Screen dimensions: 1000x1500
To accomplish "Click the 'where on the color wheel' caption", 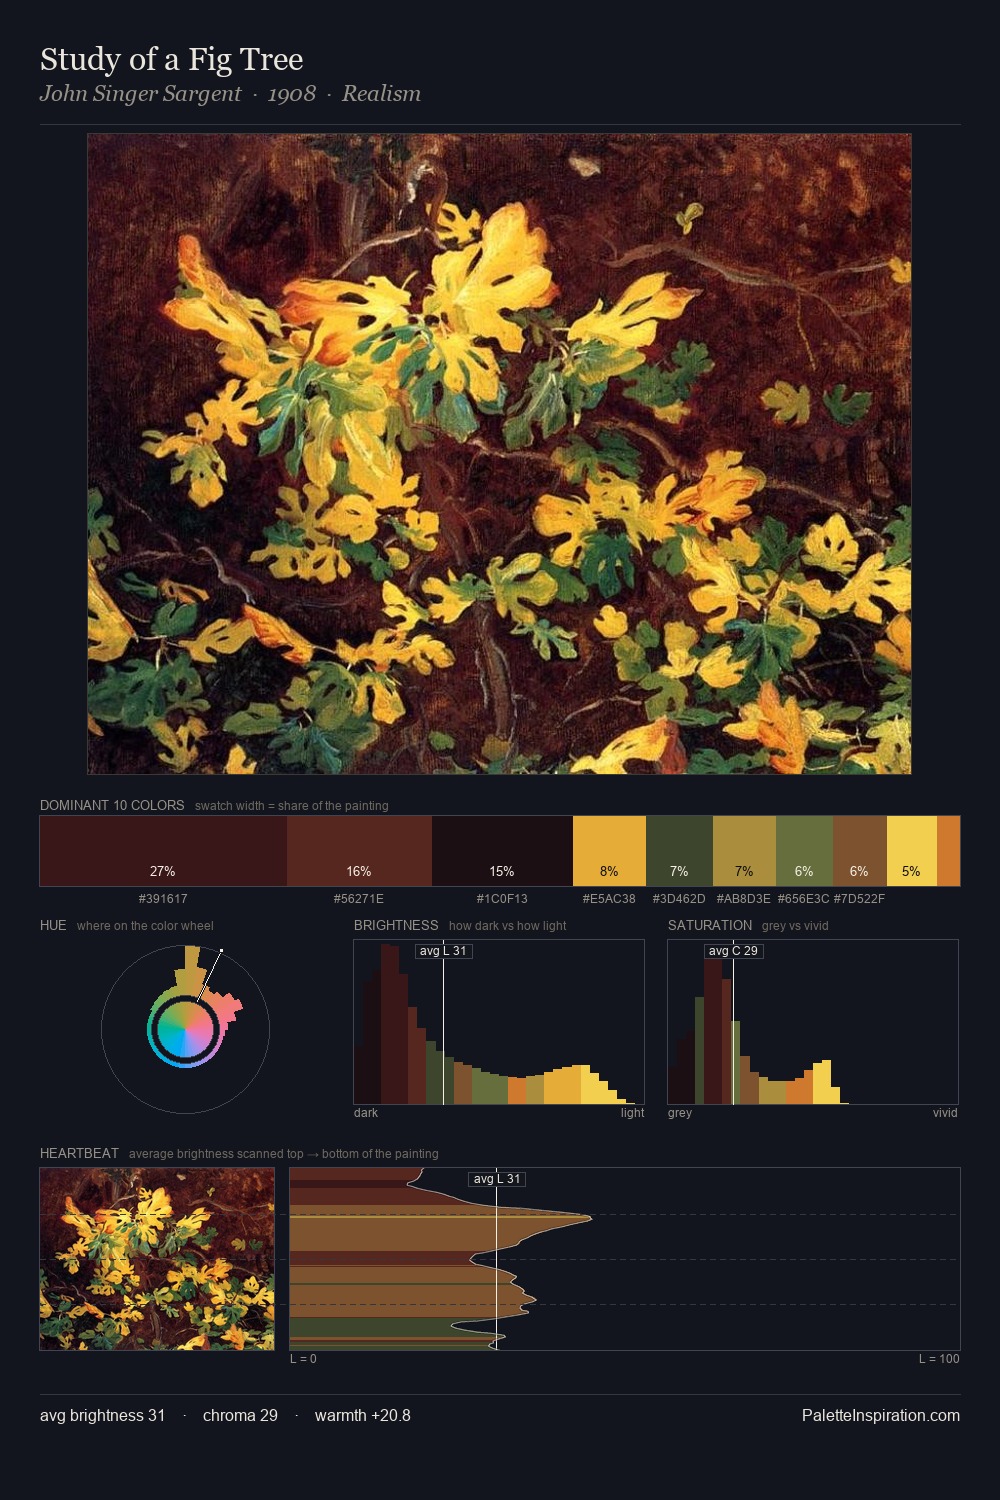I will [x=145, y=926].
